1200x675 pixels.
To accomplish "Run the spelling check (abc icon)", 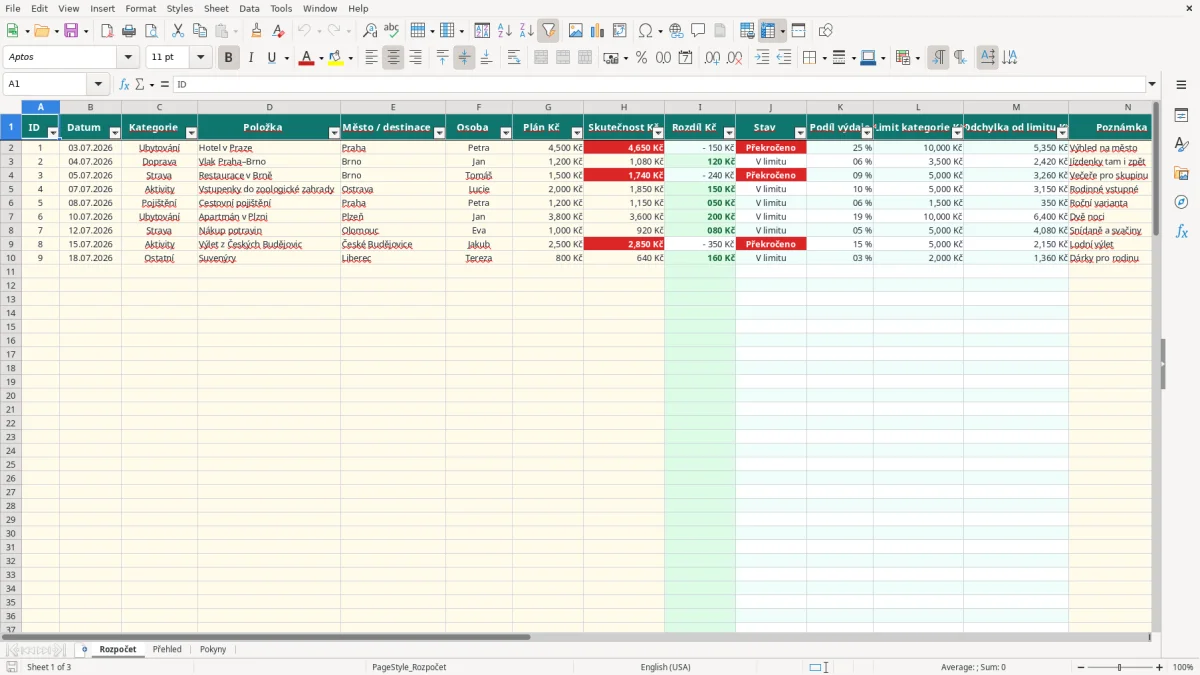I will pyautogui.click(x=392, y=31).
